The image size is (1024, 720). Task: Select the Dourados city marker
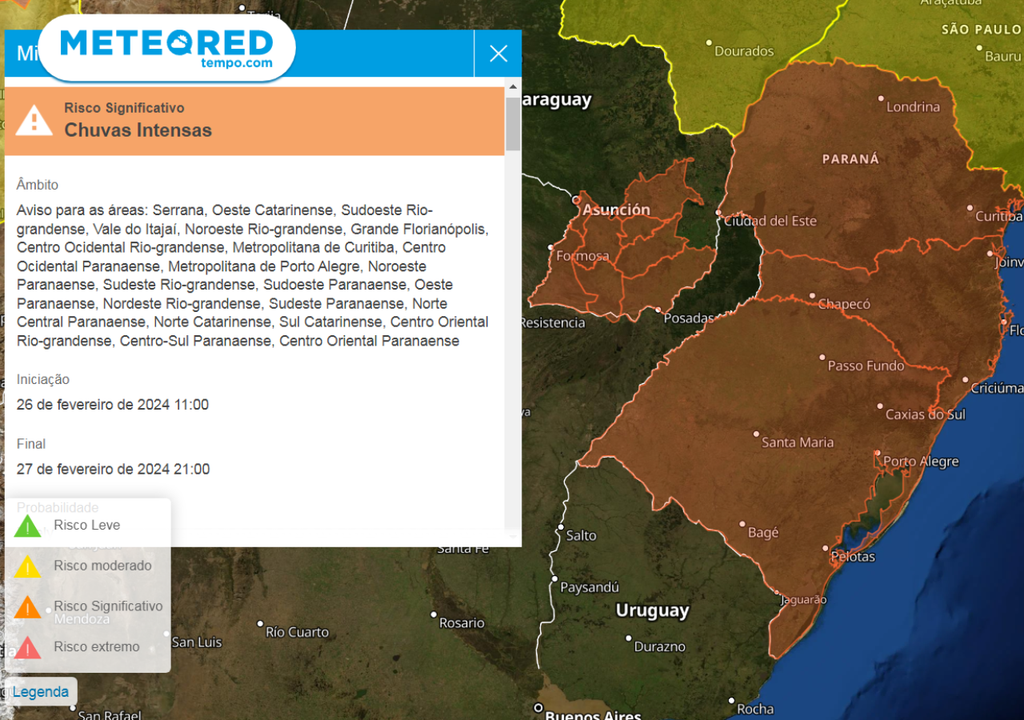click(709, 43)
